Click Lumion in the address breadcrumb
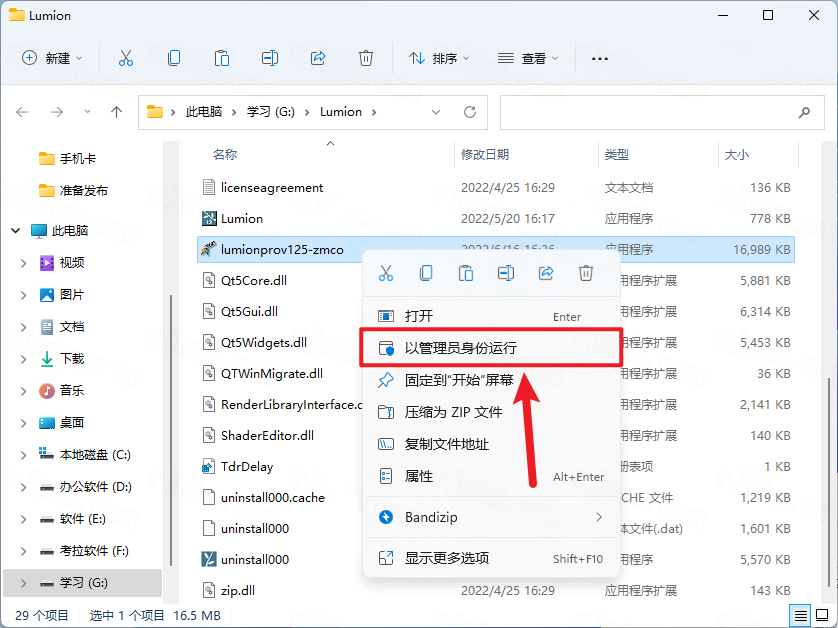 [x=341, y=112]
